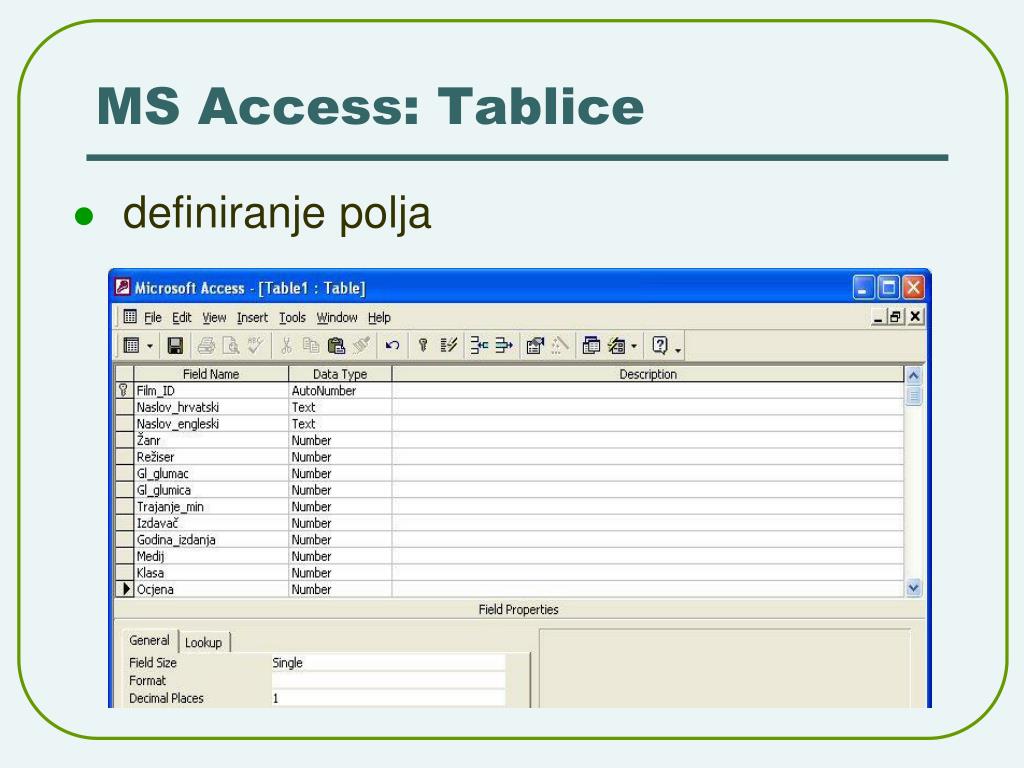The width and height of the screenshot is (1024, 768).
Task: Restore the inner Table1 document window
Action: point(895,317)
